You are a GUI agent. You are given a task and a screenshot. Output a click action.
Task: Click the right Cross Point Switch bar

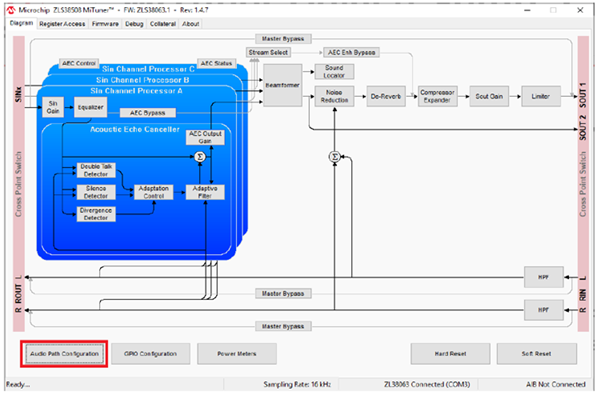pos(583,184)
